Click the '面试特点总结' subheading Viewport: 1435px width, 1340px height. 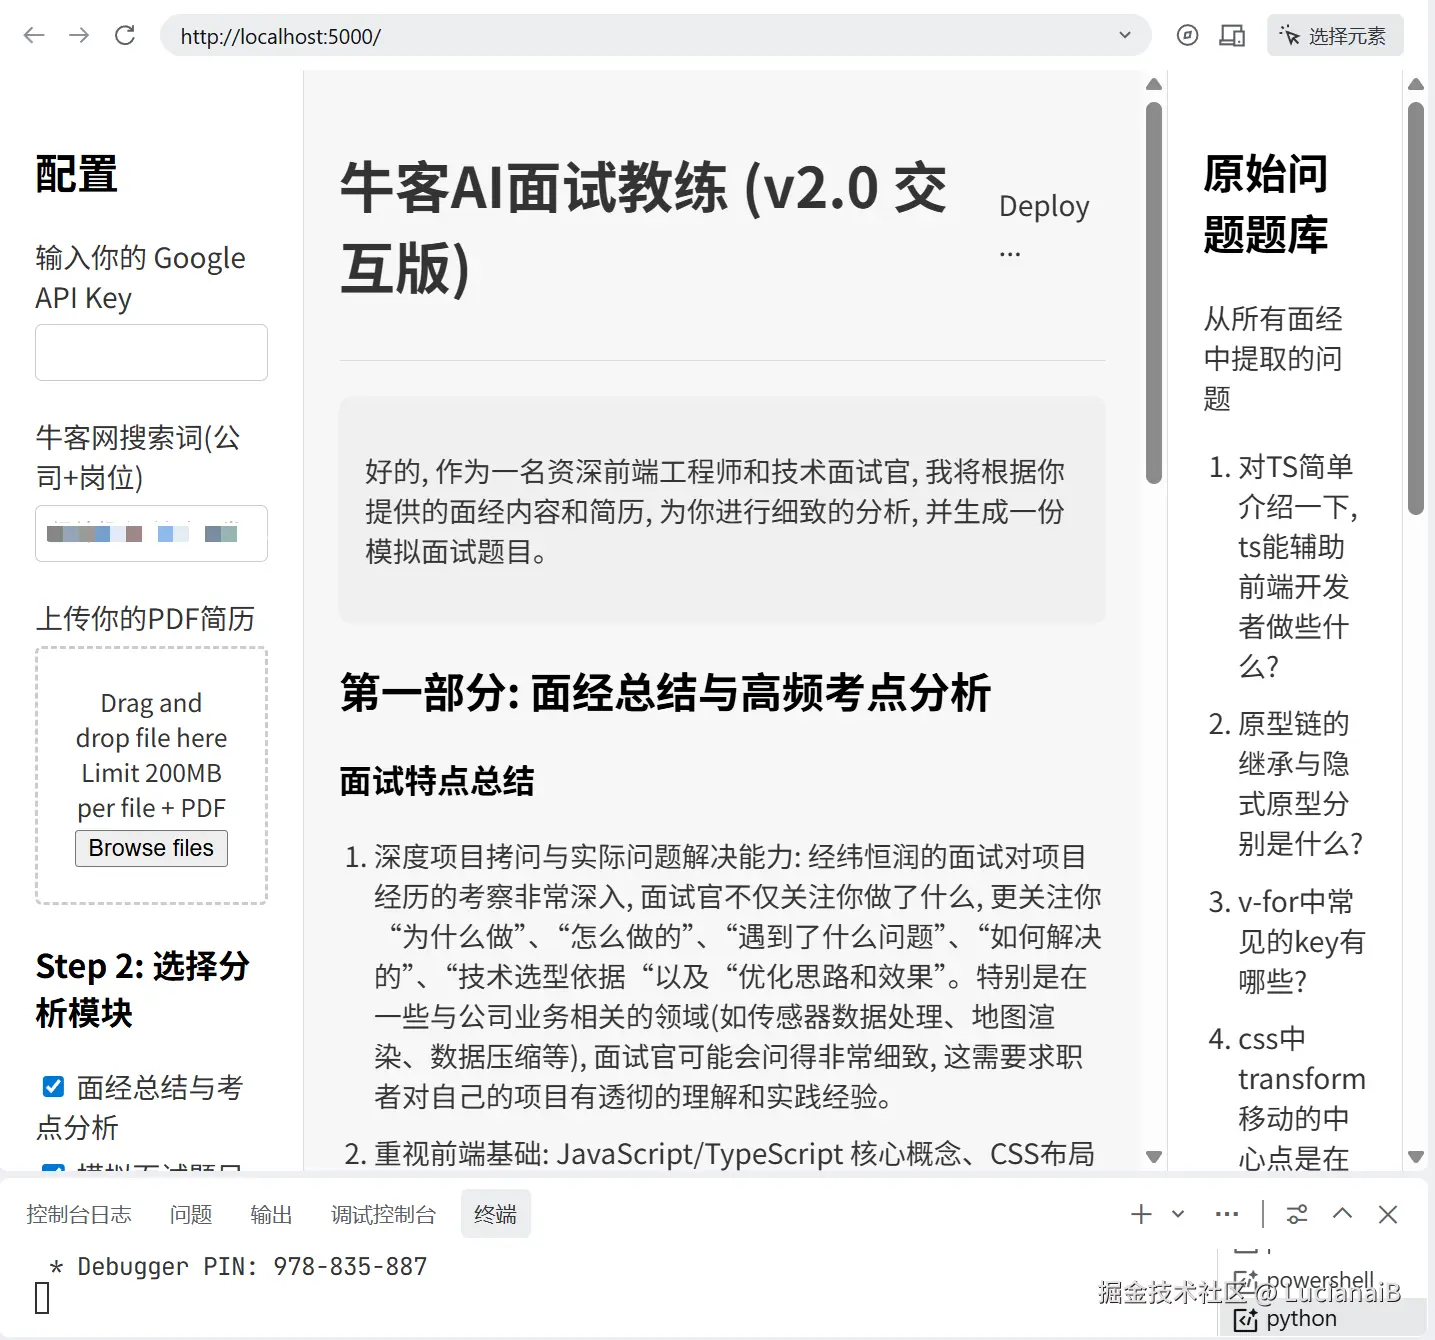[437, 781]
